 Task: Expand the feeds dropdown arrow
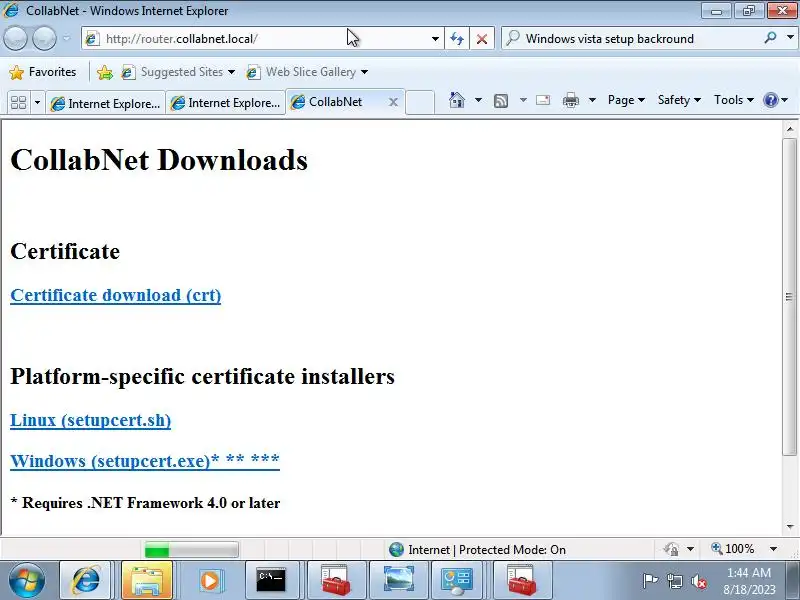click(523, 100)
